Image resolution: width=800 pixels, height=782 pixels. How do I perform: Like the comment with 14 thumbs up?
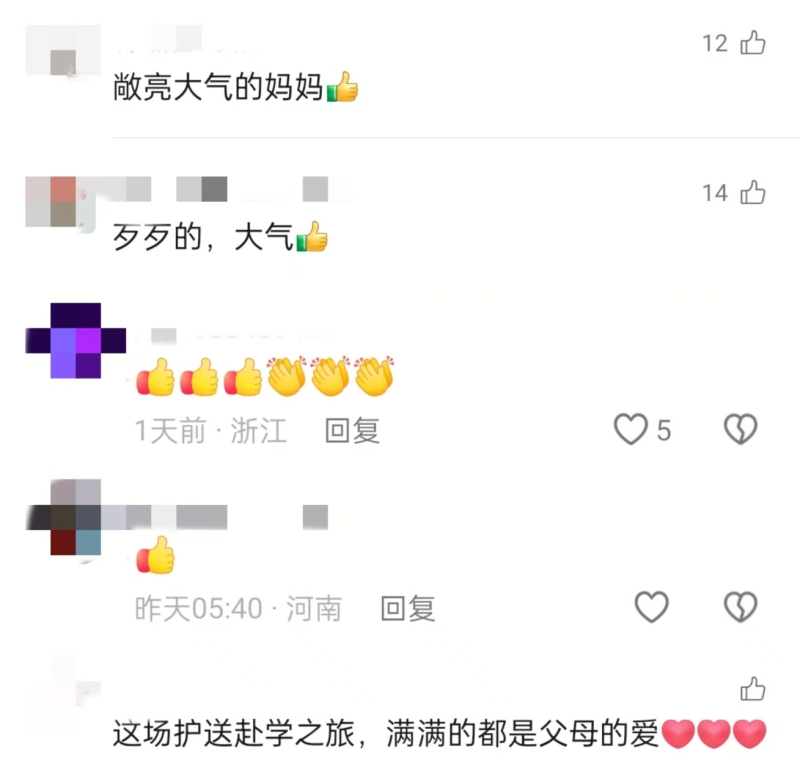point(753,192)
